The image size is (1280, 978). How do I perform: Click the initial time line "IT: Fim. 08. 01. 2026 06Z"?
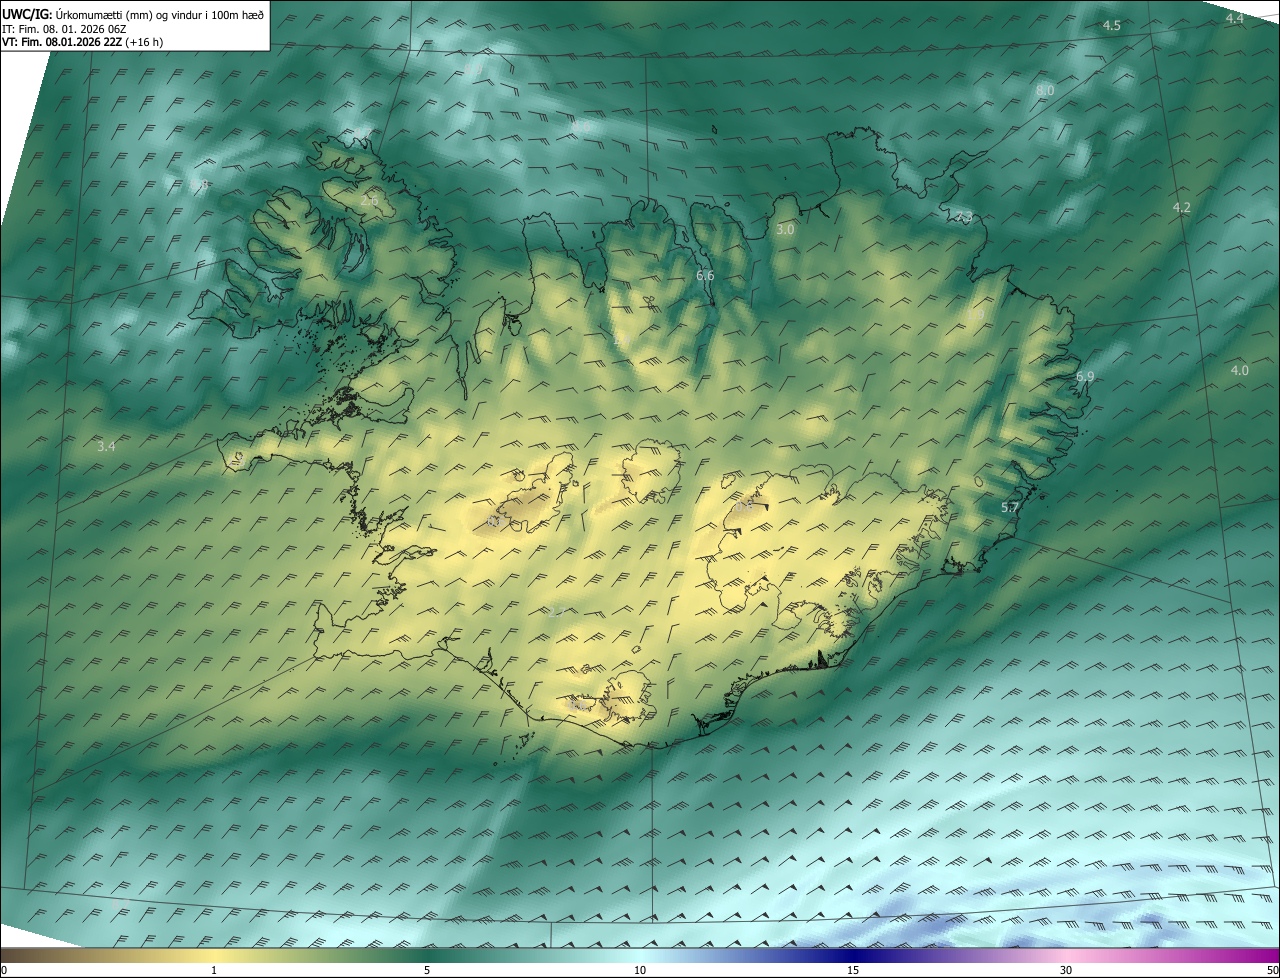coord(64,29)
